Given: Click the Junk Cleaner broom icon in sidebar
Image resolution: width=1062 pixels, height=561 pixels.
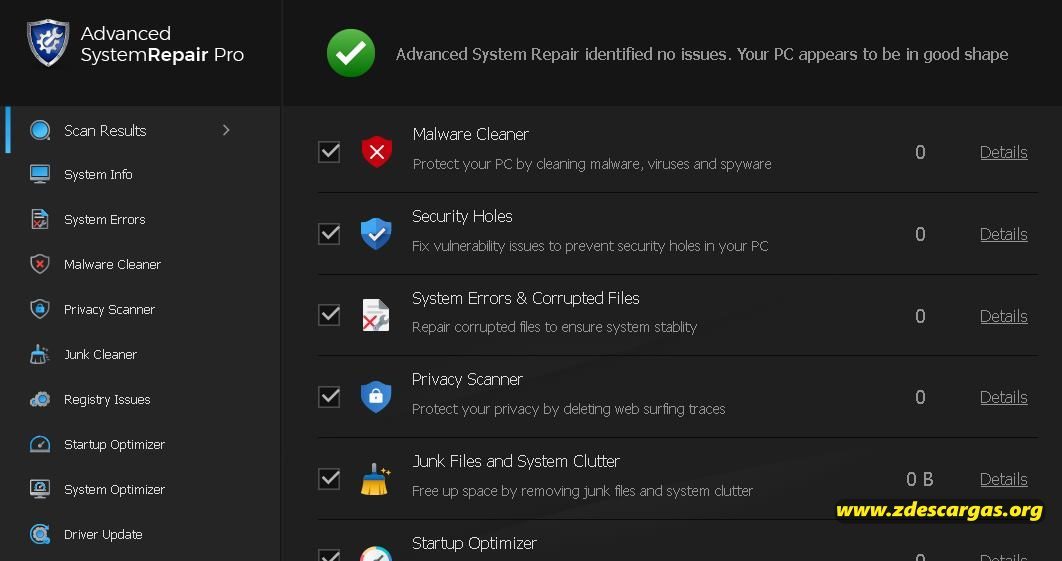Looking at the screenshot, I should click(x=40, y=354).
